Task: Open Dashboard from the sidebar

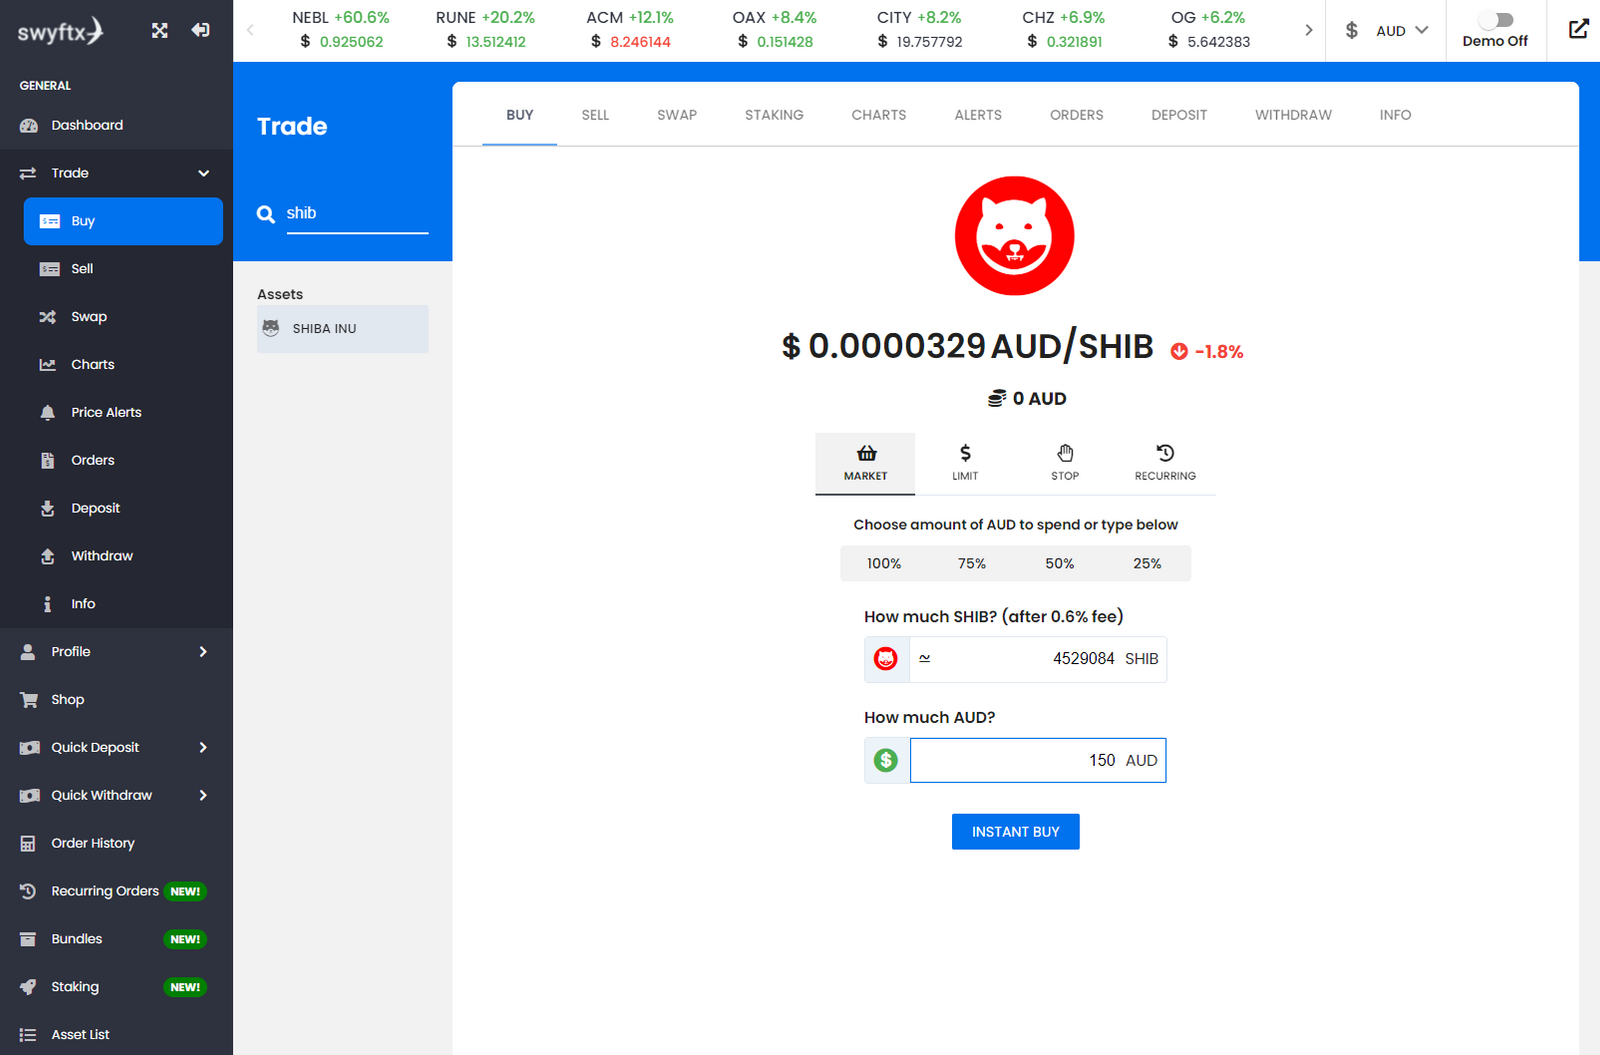Action: (116, 125)
